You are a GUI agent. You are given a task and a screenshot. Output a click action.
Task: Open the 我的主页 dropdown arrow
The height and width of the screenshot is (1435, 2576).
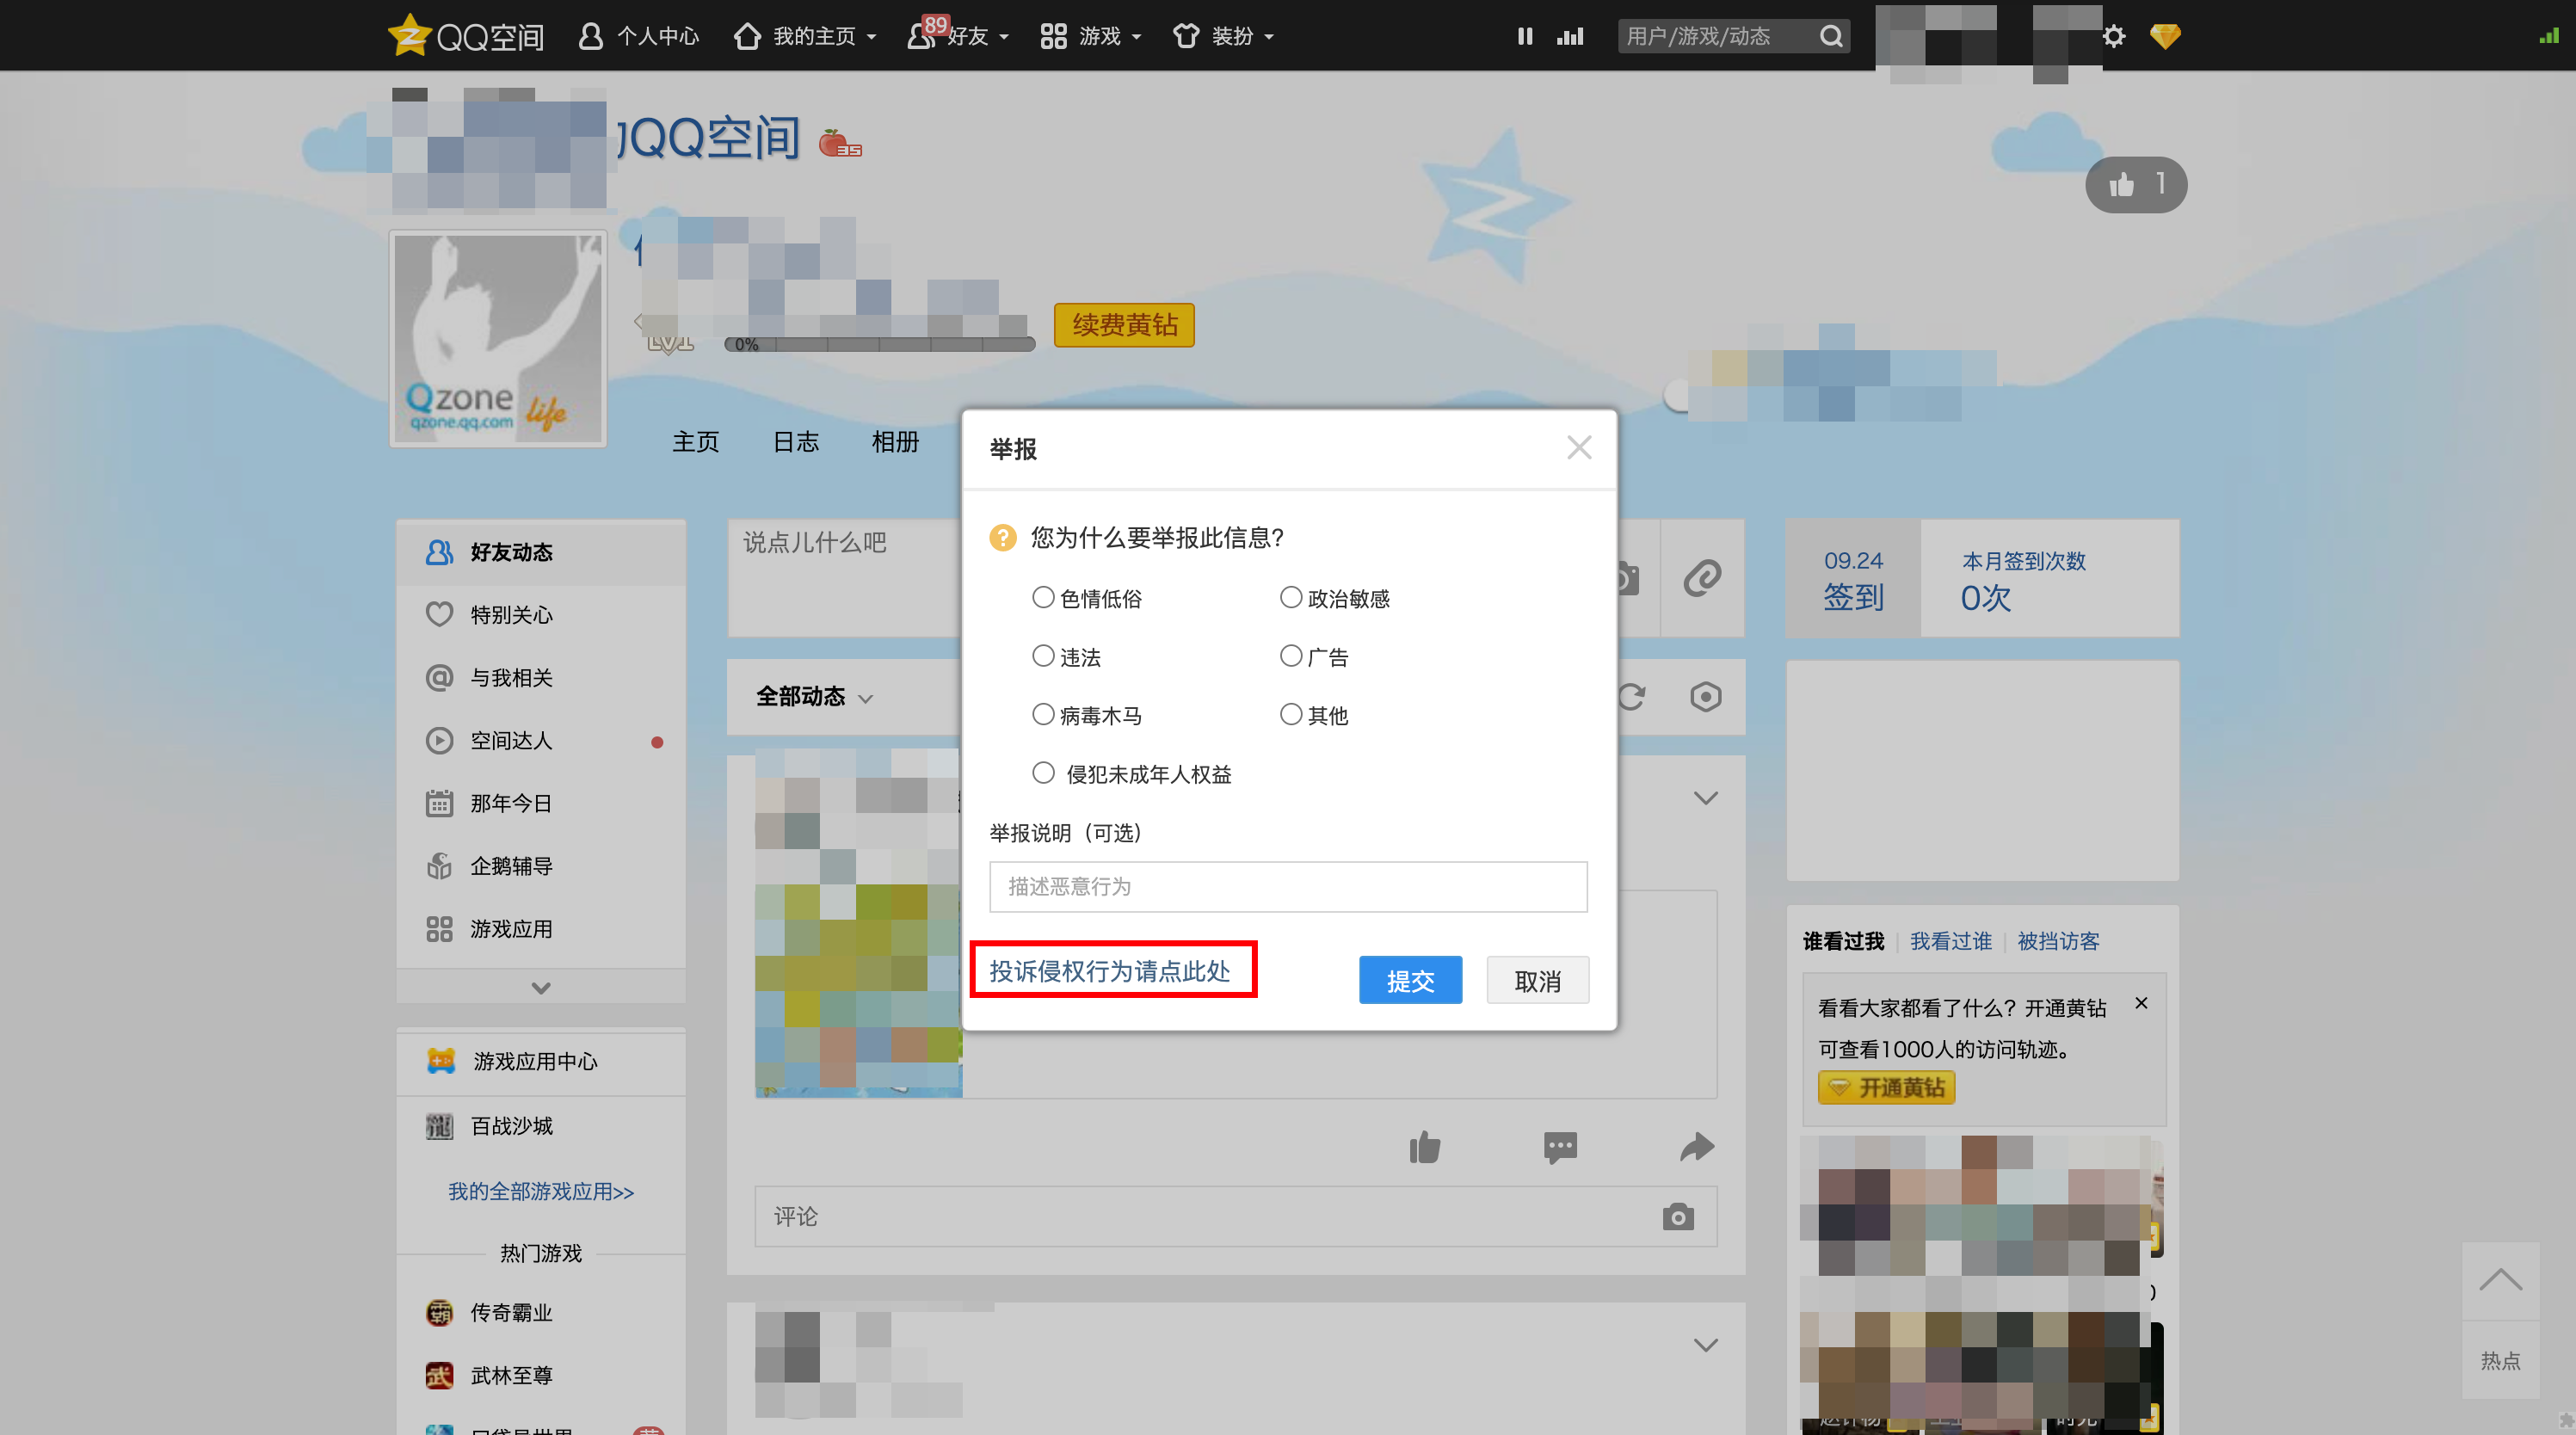click(871, 38)
